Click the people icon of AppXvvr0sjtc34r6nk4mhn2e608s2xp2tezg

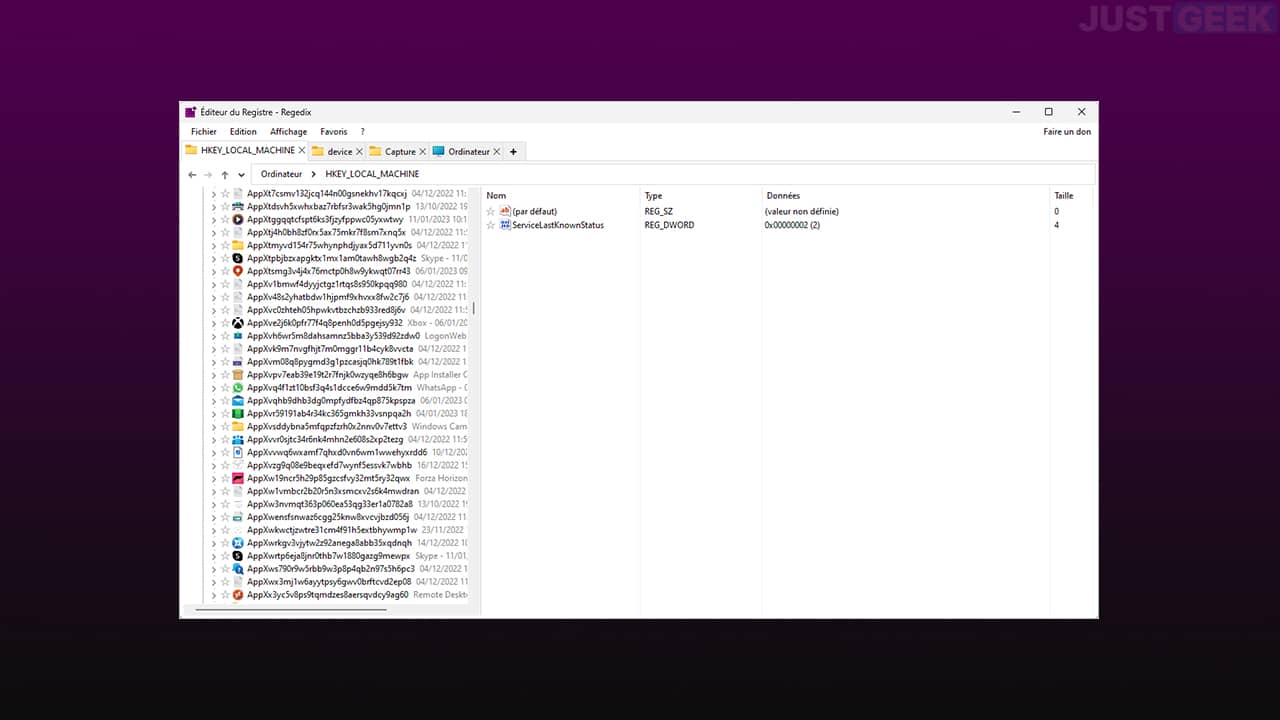click(238, 439)
